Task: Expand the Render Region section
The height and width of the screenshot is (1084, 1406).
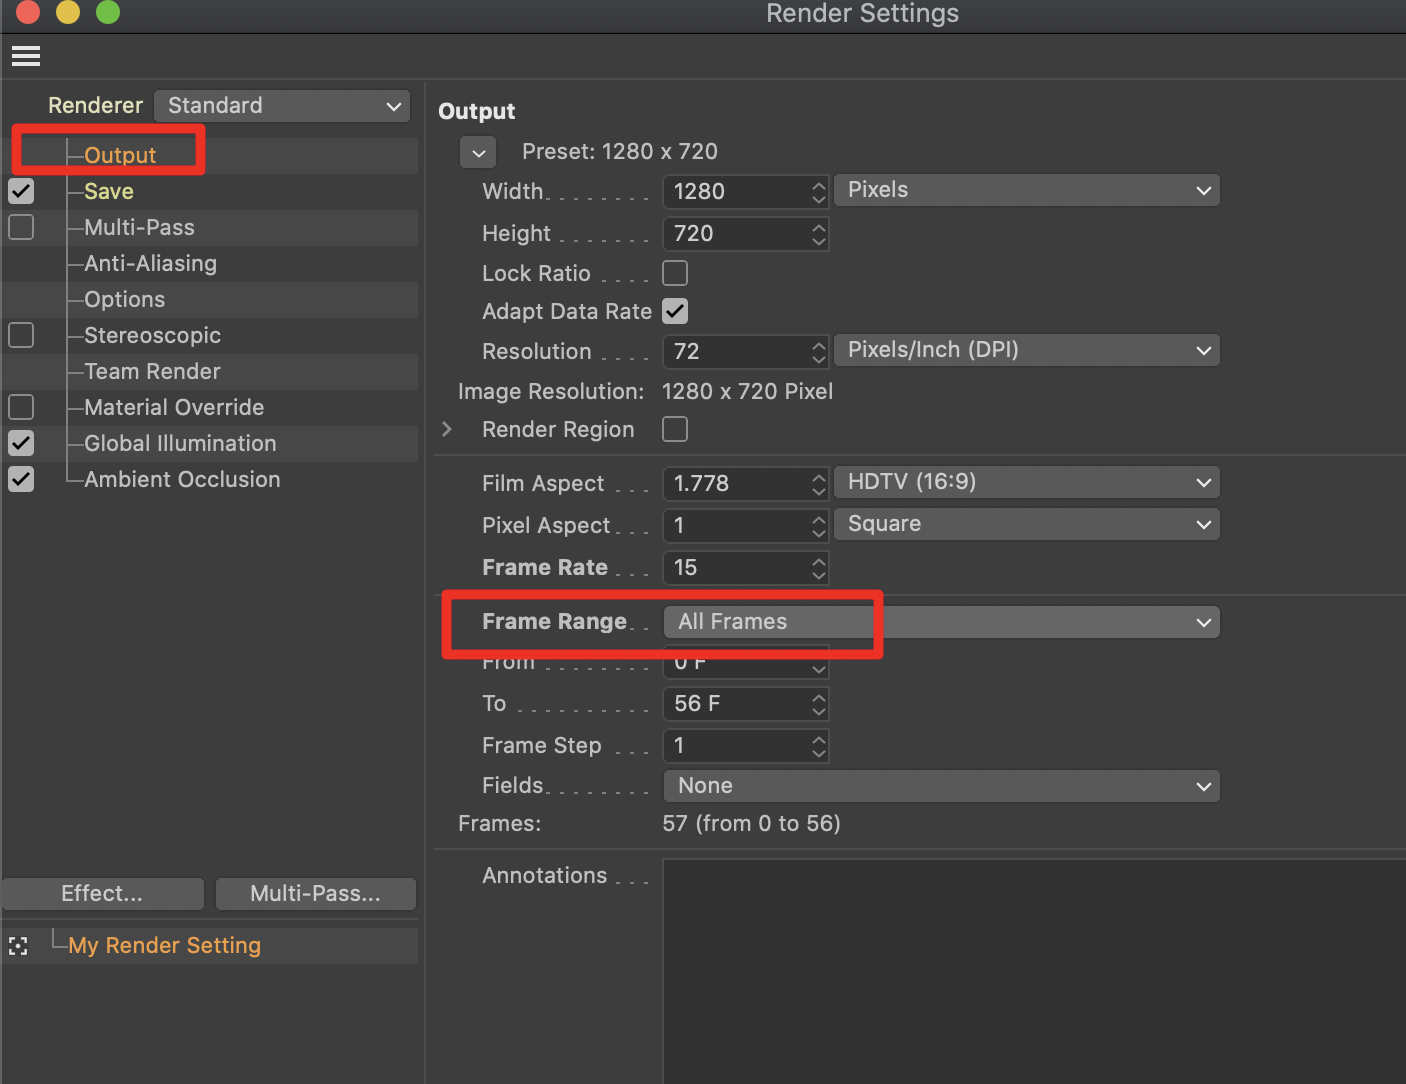Action: tap(447, 429)
